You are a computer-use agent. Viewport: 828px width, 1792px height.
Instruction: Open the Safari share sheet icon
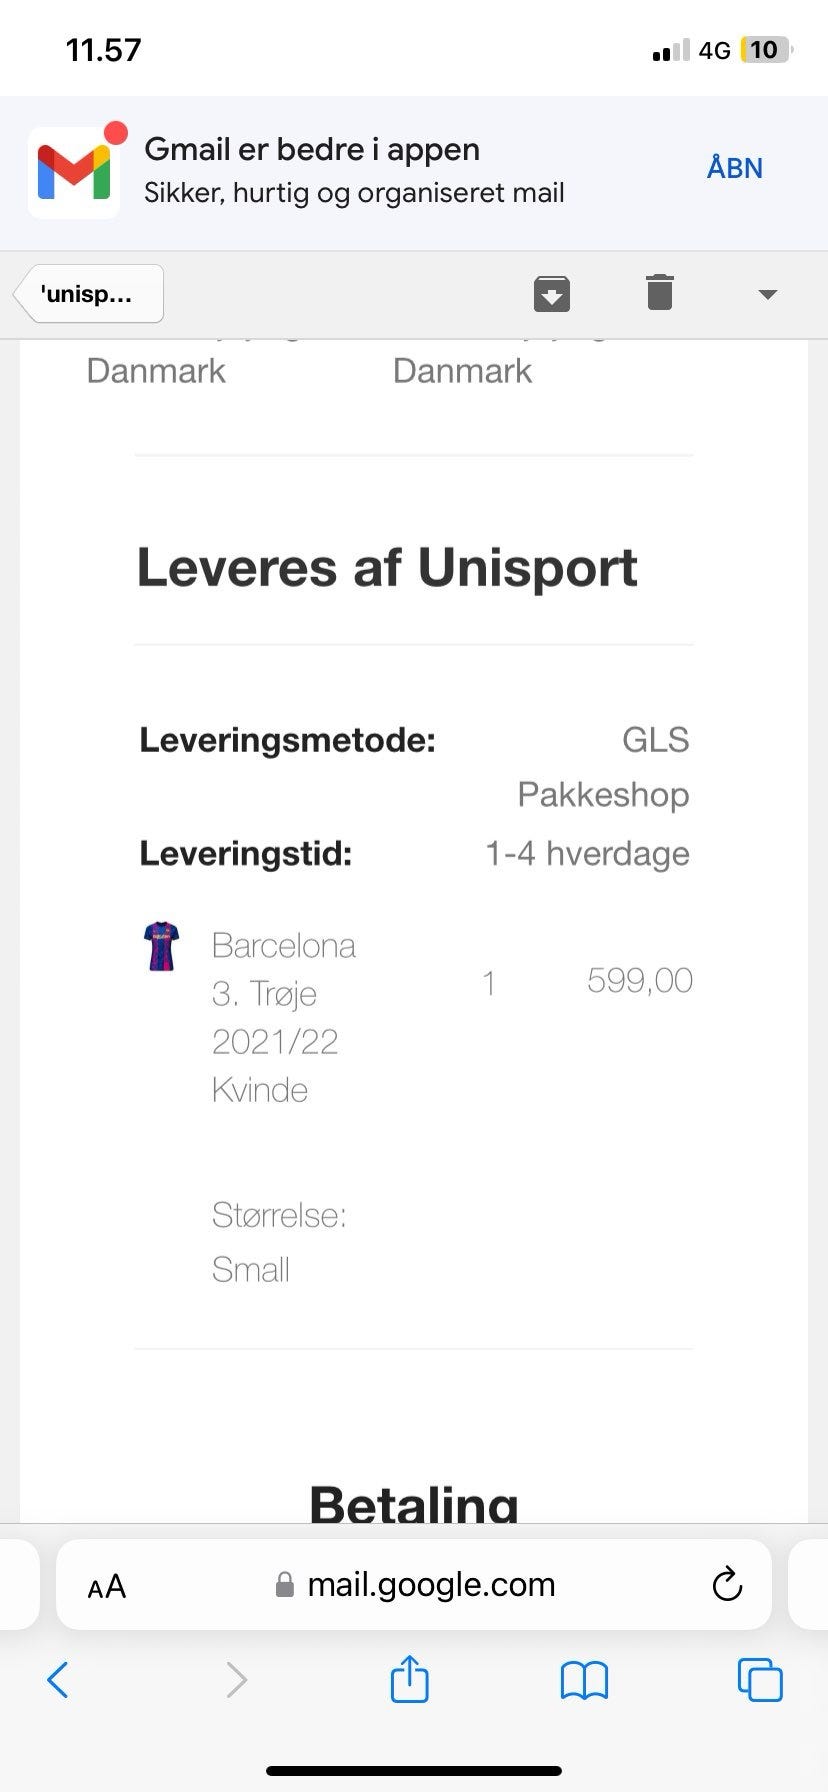409,1679
